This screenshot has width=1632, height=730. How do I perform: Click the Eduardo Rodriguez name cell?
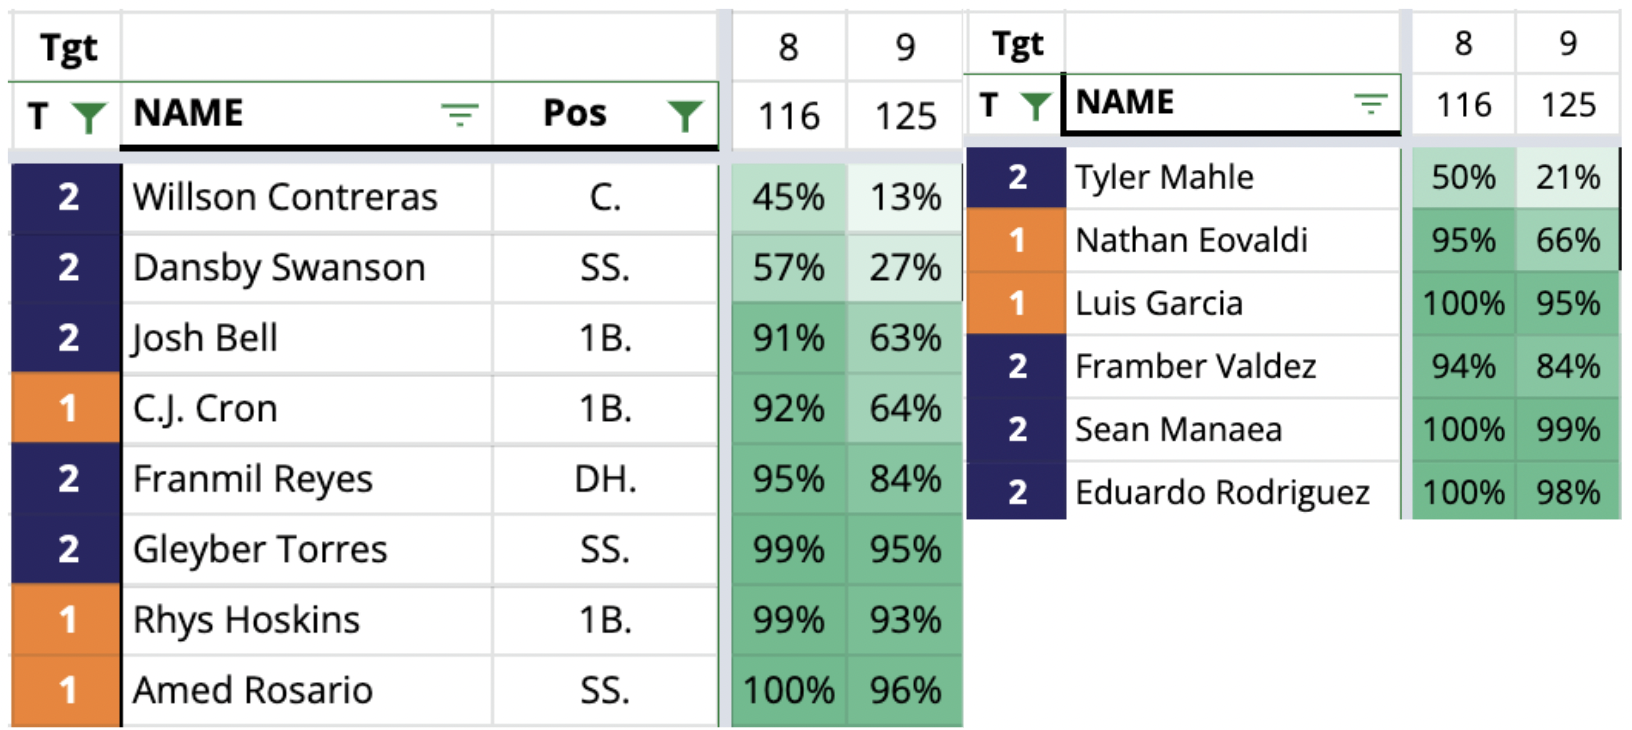click(1233, 492)
